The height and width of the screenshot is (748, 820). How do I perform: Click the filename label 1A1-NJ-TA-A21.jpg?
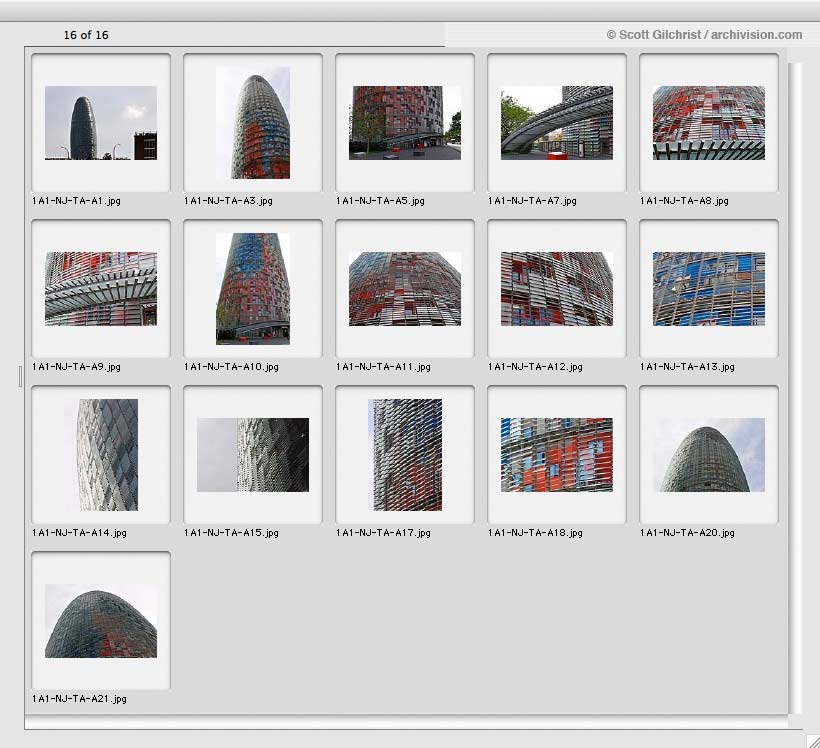79,699
